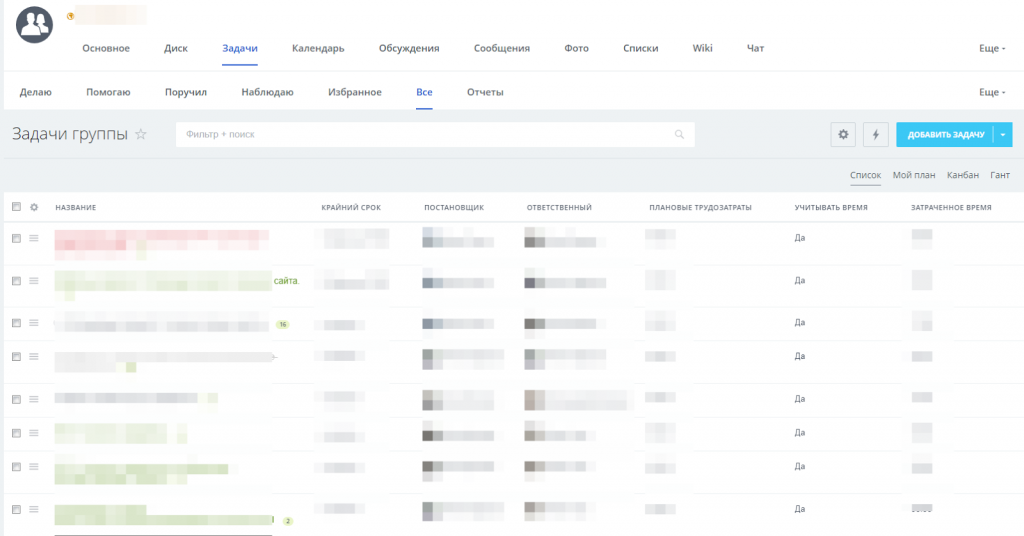Screen dimensions: 1024x536
Task: Open the row menu of the task with badge 2
Action: coord(34,509)
